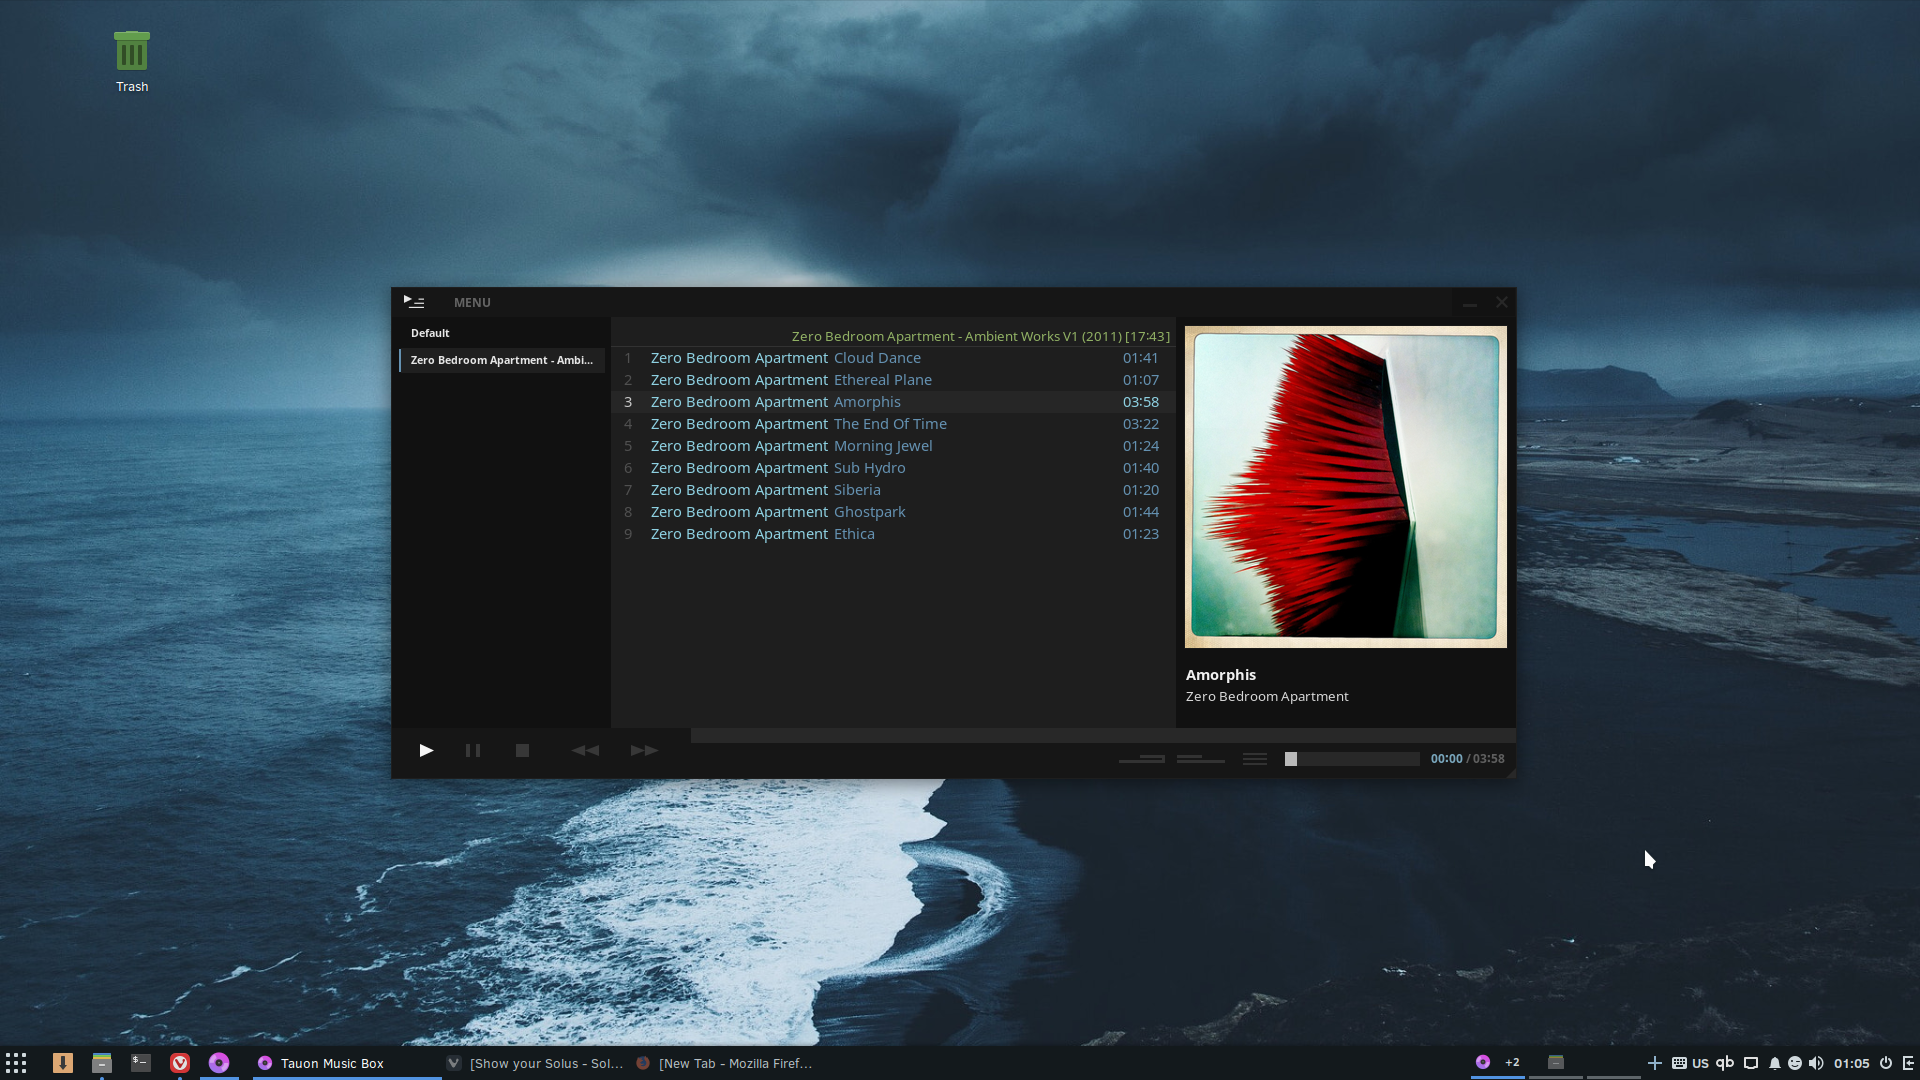The width and height of the screenshot is (1920, 1080).
Task: Switch to Show your Solus Vivaldi window
Action: coord(536,1063)
